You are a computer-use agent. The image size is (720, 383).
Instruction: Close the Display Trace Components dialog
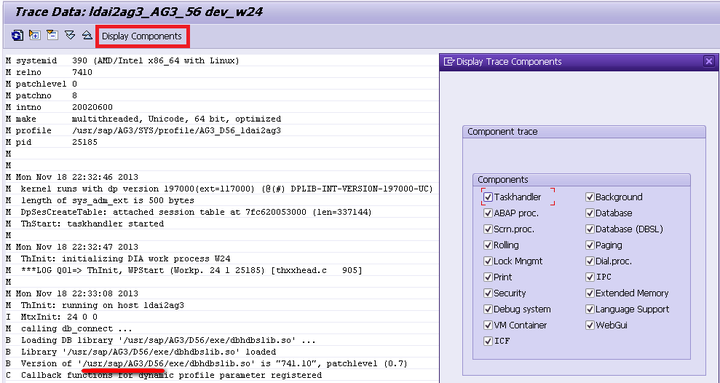click(x=709, y=61)
